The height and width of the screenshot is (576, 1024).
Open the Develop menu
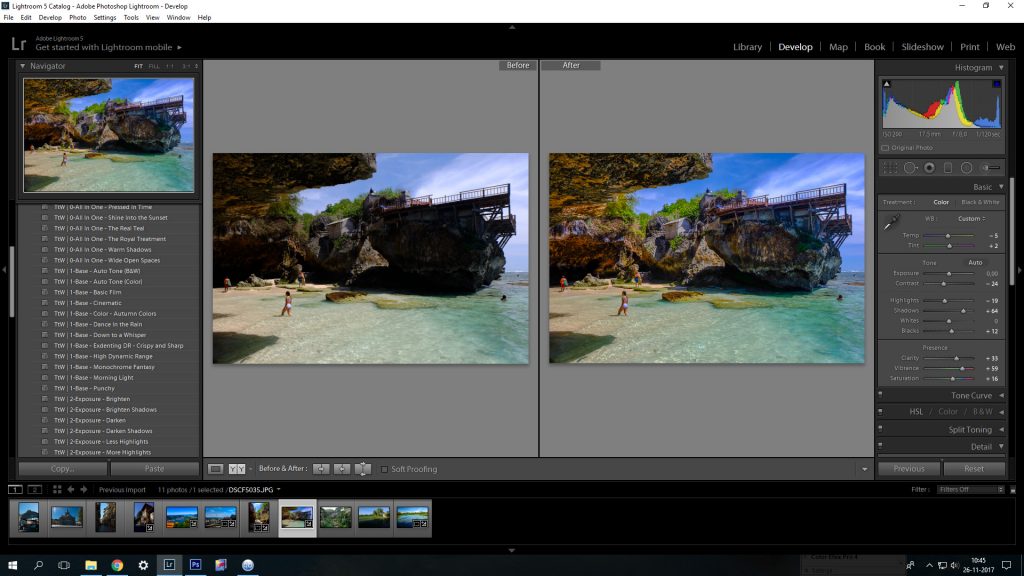pyautogui.click(x=50, y=18)
